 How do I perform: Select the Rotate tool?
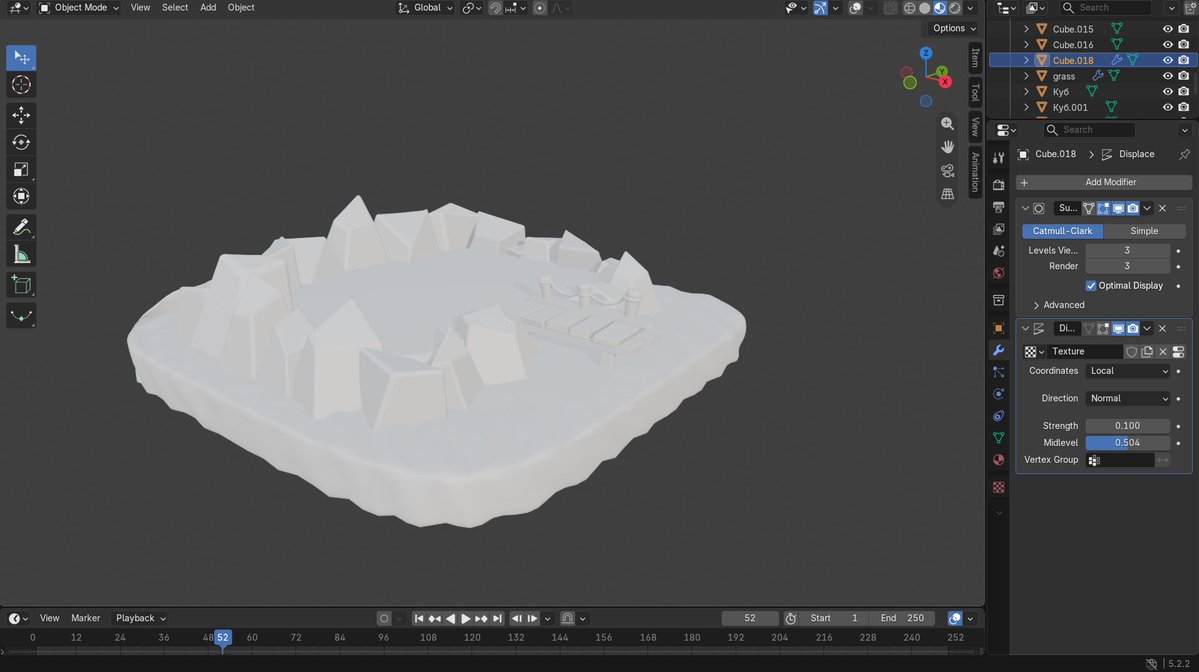coord(21,142)
